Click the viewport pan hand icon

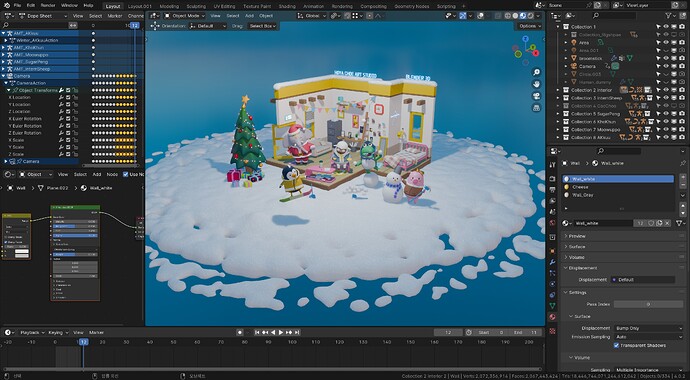click(x=536, y=84)
